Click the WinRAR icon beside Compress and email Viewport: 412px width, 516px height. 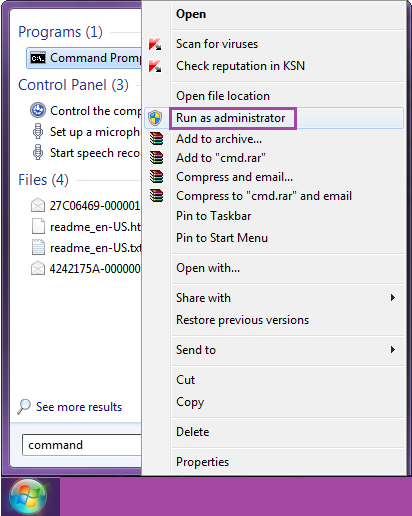click(156, 177)
